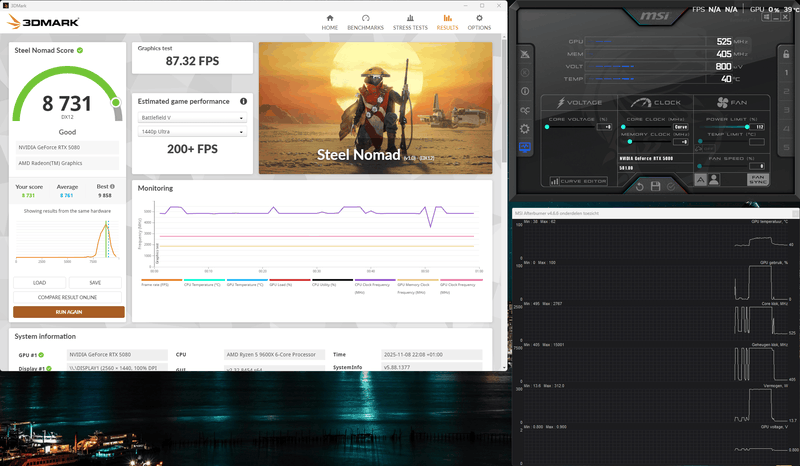The image size is (800, 466).
Task: Go to the Benchmarks tab
Action: (x=367, y=22)
